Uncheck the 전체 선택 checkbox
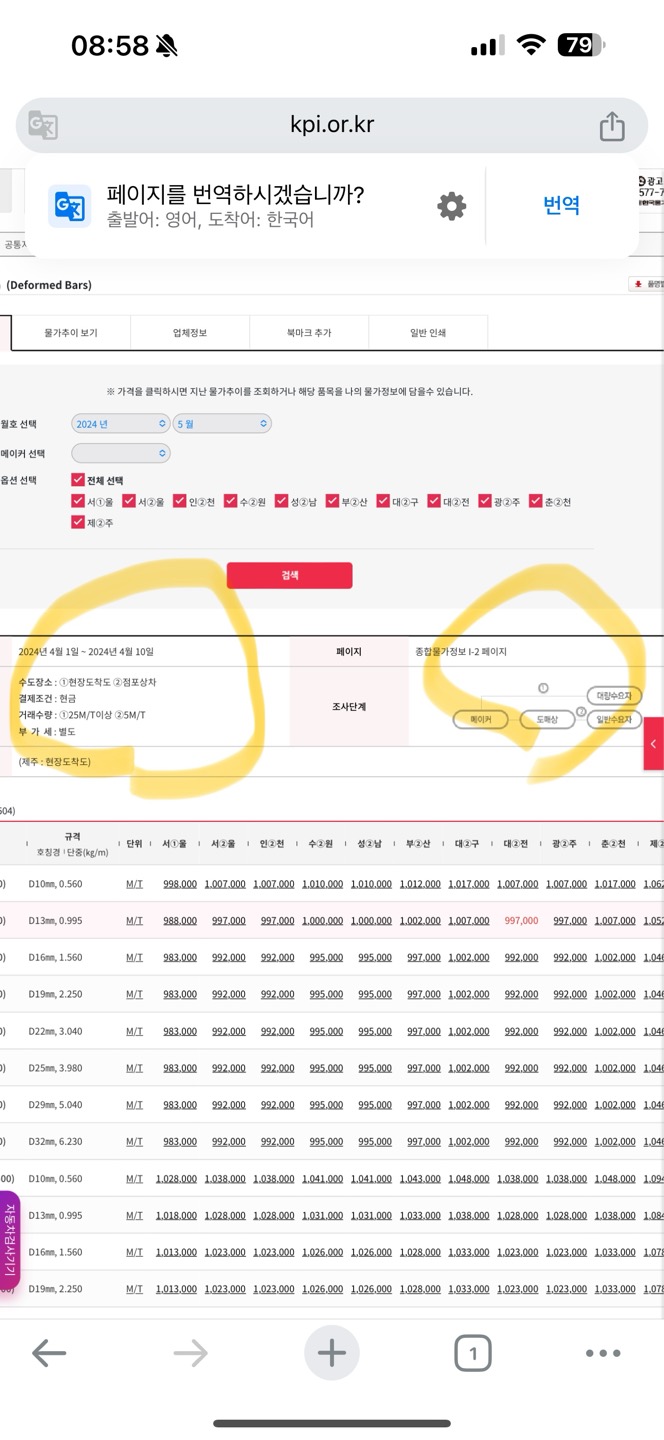Viewport: 664px width, 1440px height. point(78,481)
